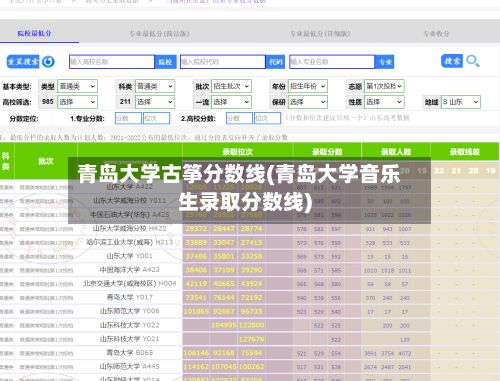Click the 搜索 button

pos(452,61)
